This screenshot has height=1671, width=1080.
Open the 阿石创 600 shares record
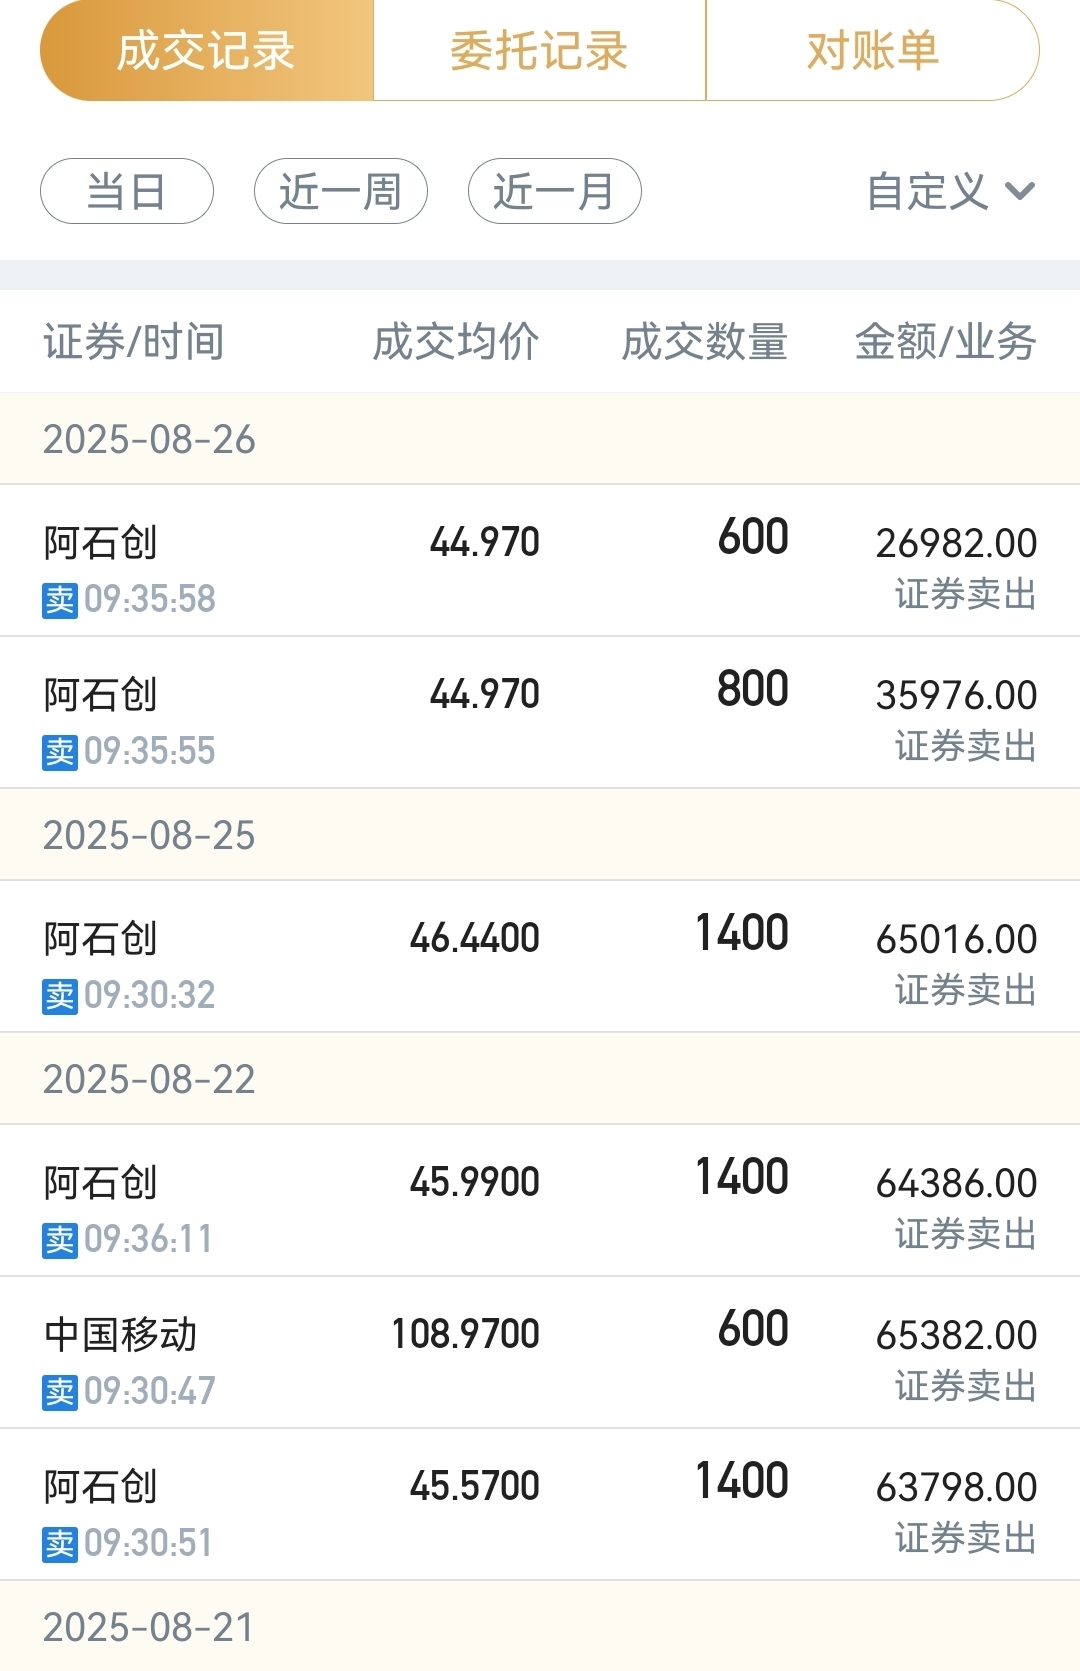(540, 561)
